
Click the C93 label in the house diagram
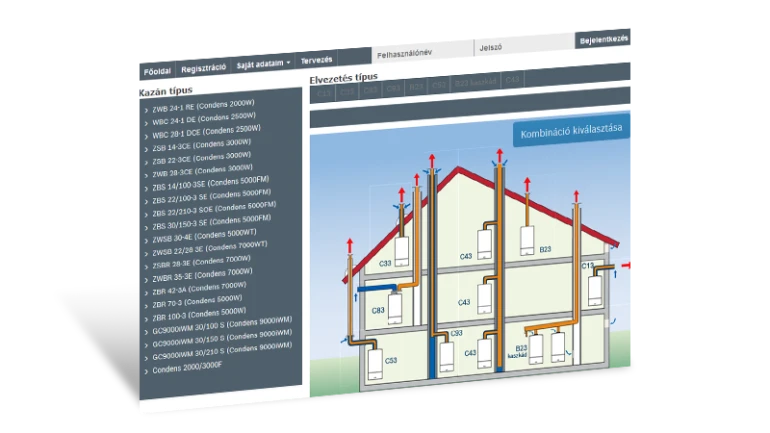[457, 333]
